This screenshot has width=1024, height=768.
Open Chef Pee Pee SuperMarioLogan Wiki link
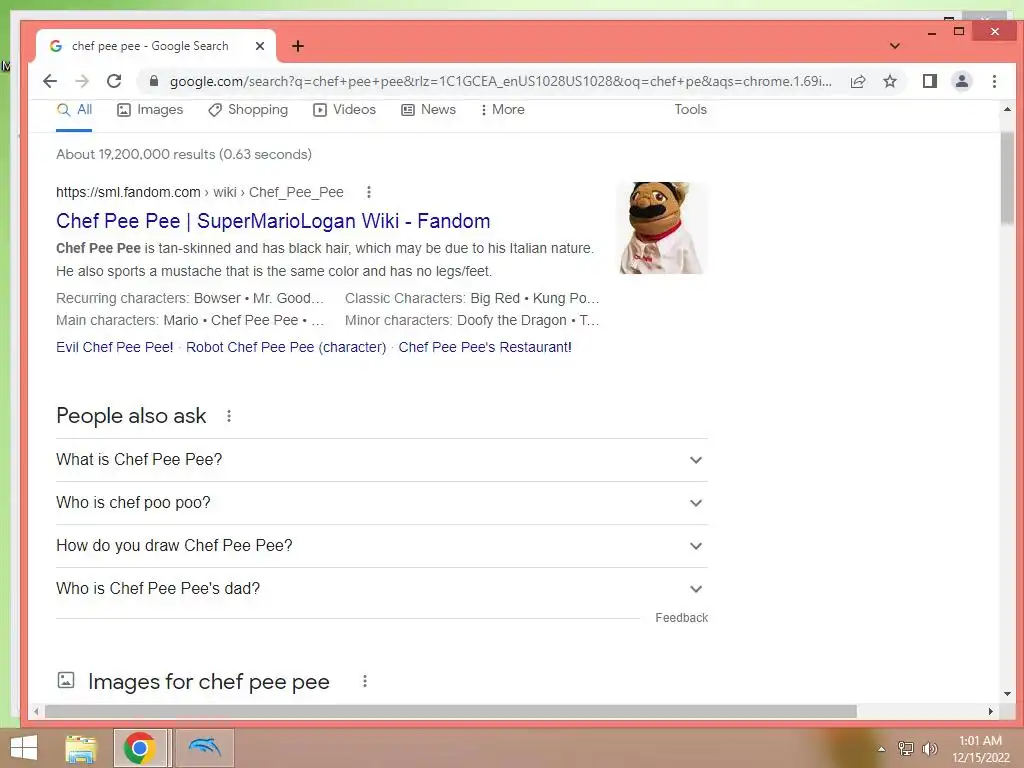(x=273, y=221)
